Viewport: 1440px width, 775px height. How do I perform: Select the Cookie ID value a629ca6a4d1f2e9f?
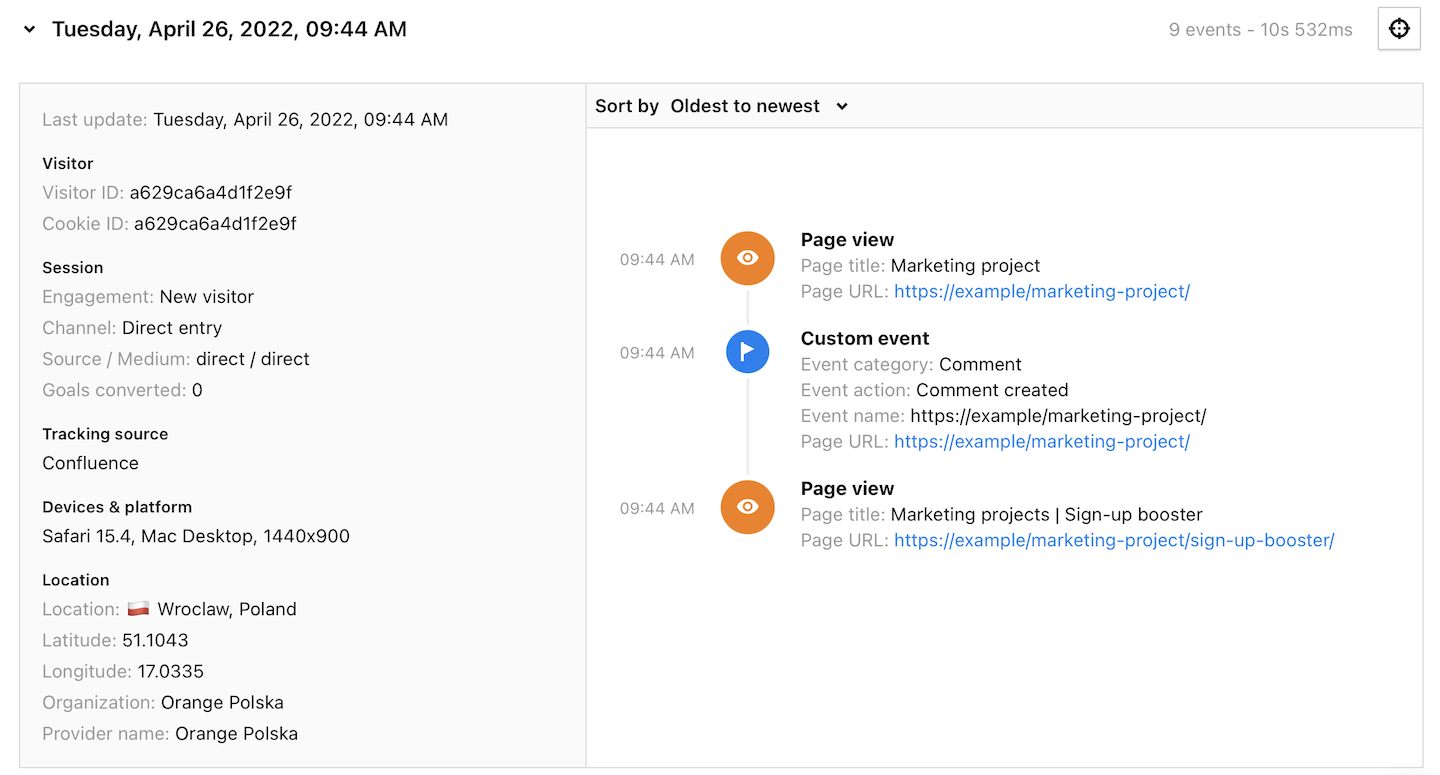pyautogui.click(x=215, y=224)
